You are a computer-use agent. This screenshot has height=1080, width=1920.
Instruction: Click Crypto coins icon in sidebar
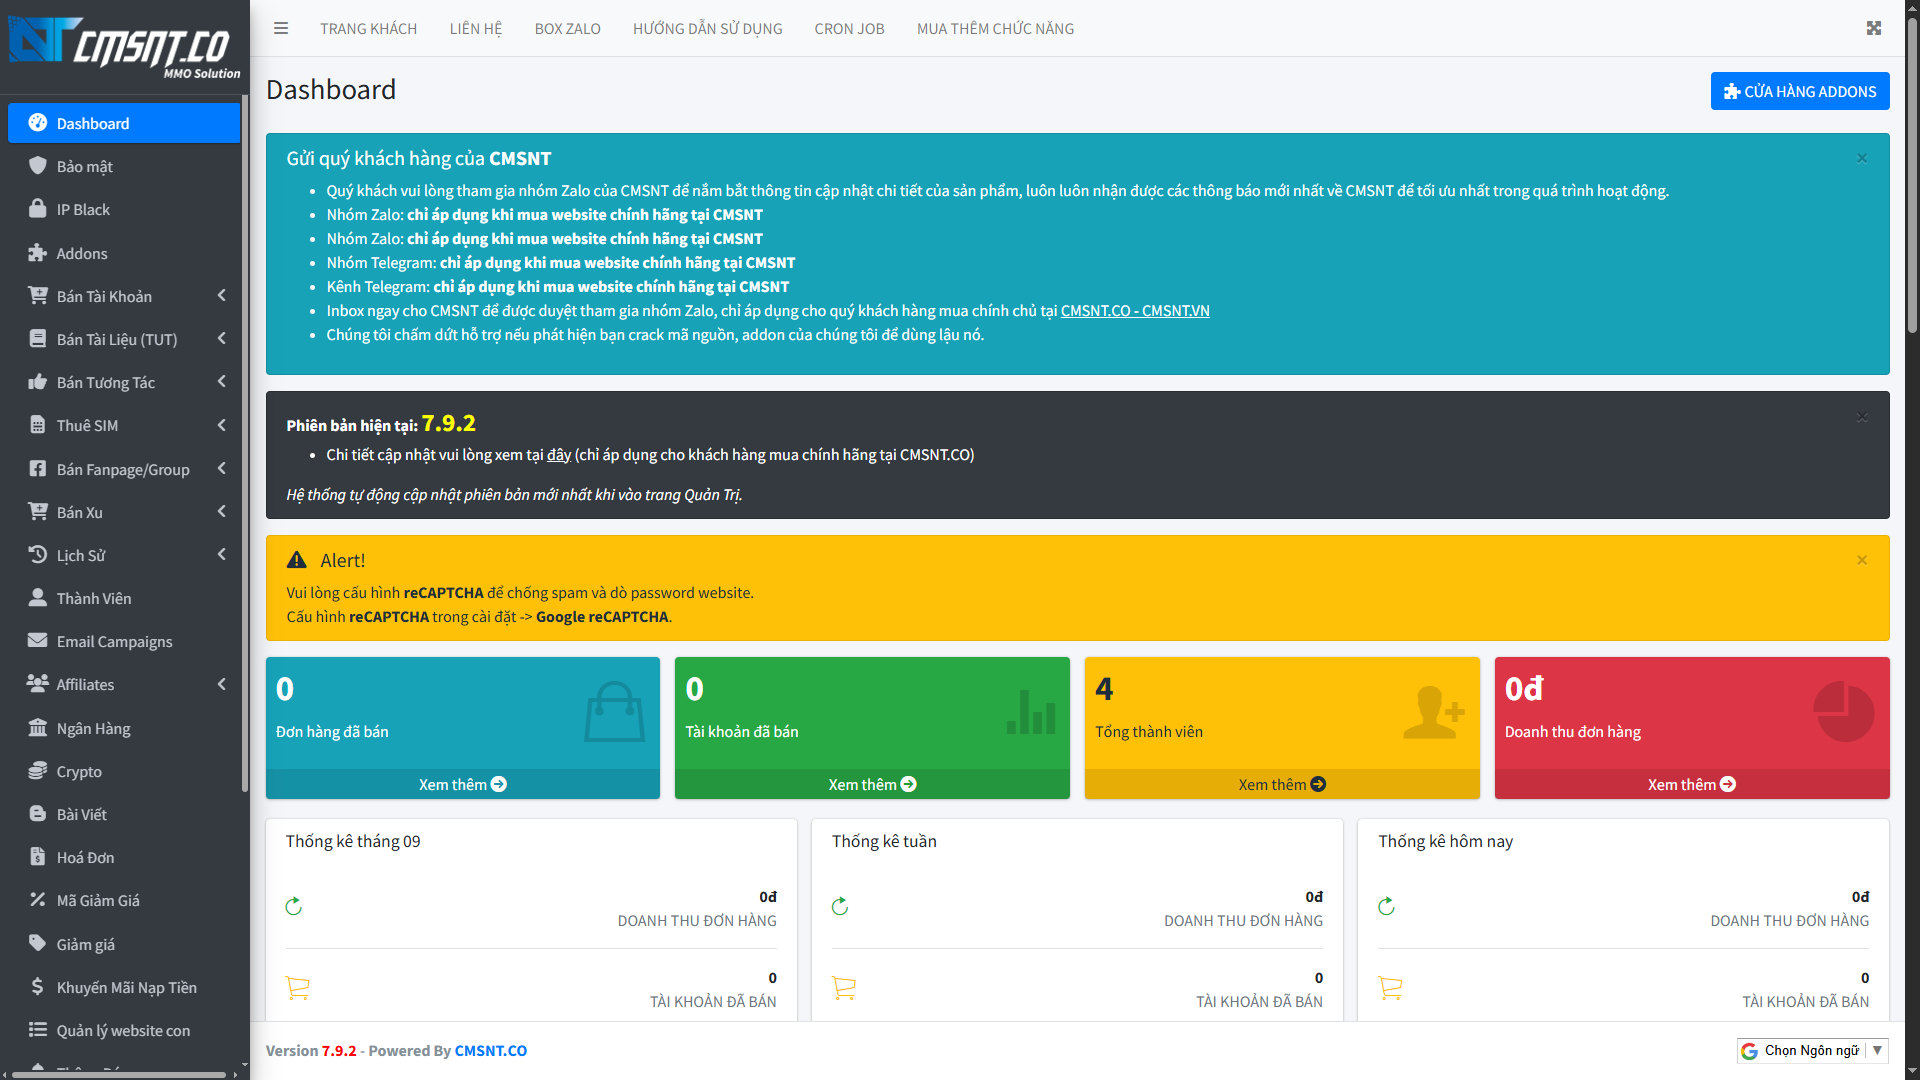tap(38, 771)
